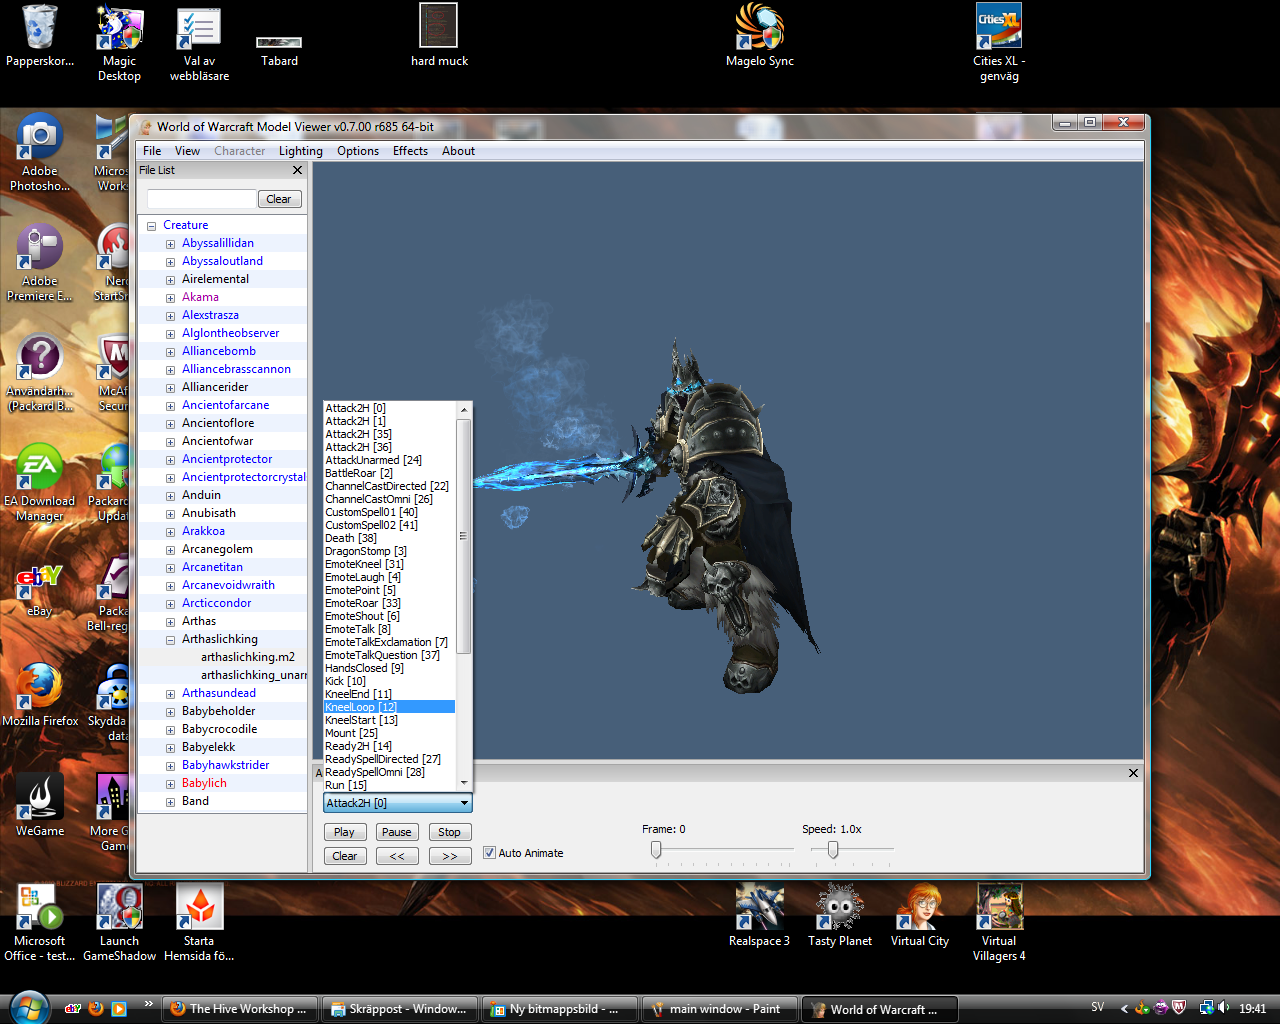1280x1024 pixels.
Task: Select DragonStomp [3] animation
Action: (389, 551)
